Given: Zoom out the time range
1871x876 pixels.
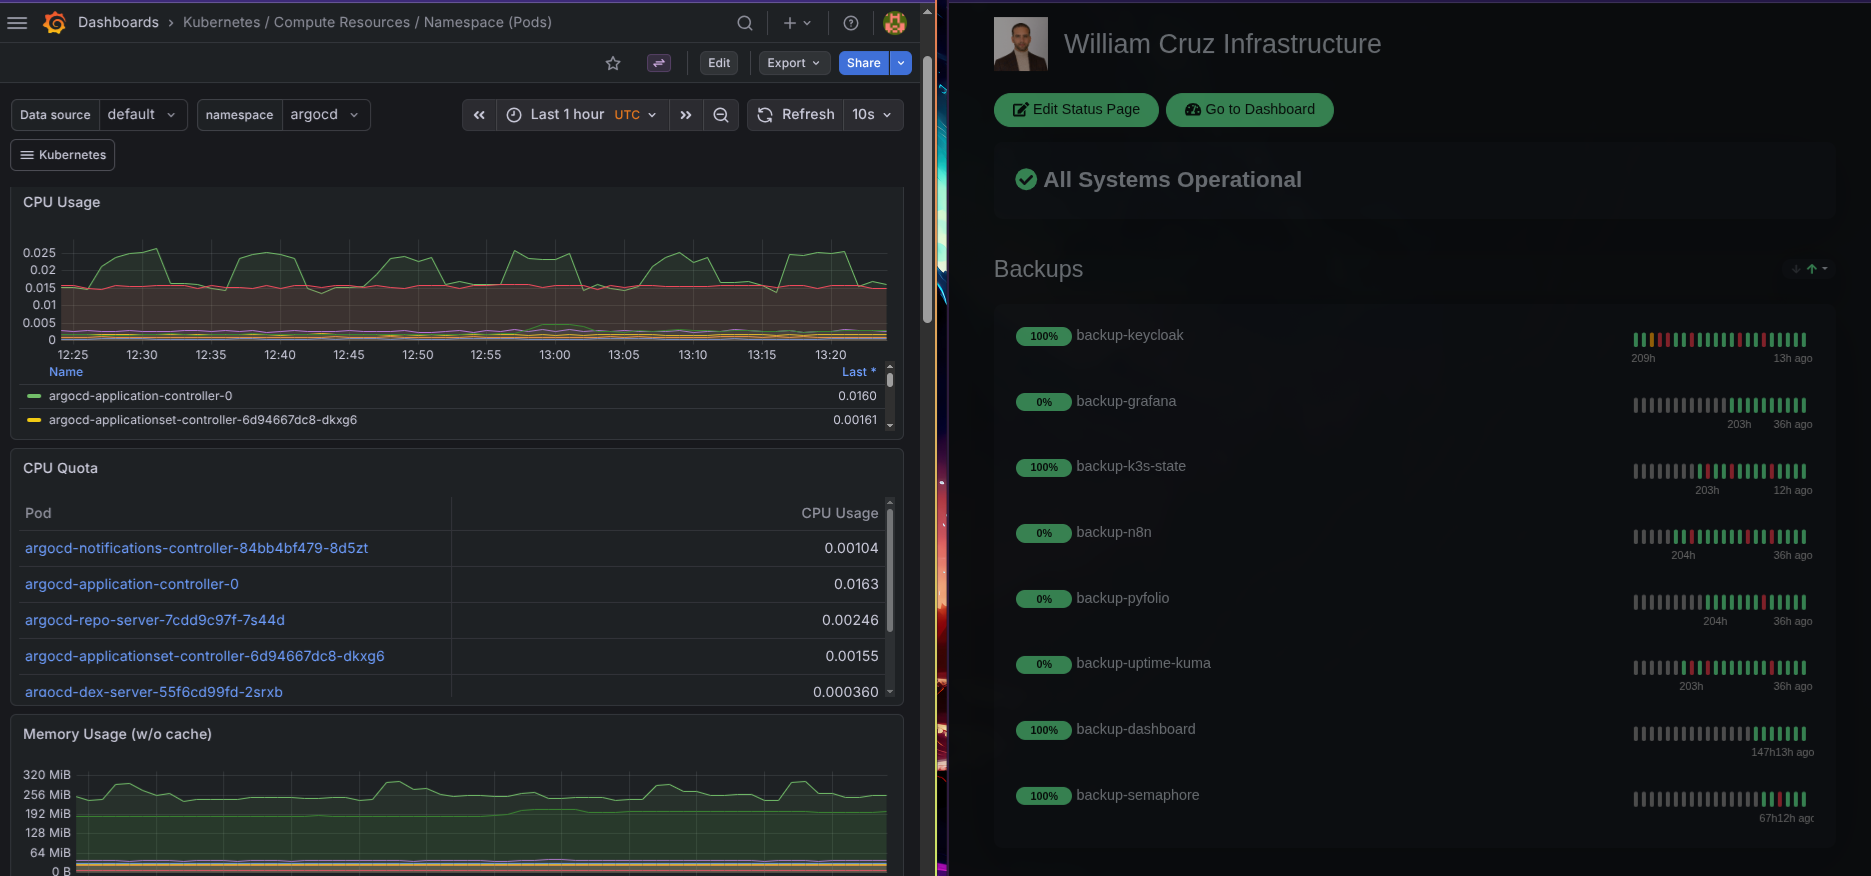Looking at the screenshot, I should point(721,115).
